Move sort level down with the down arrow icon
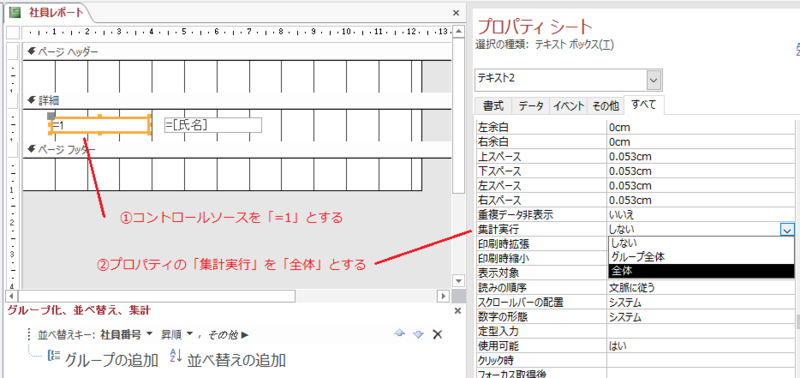The image size is (800, 378). pyautogui.click(x=418, y=334)
